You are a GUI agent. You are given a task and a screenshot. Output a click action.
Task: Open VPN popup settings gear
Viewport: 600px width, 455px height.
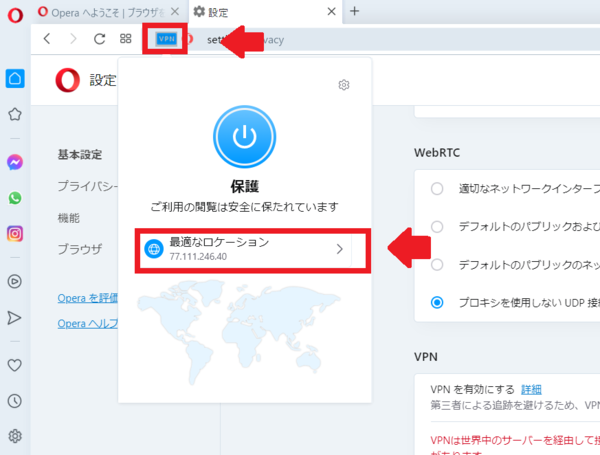point(344,85)
